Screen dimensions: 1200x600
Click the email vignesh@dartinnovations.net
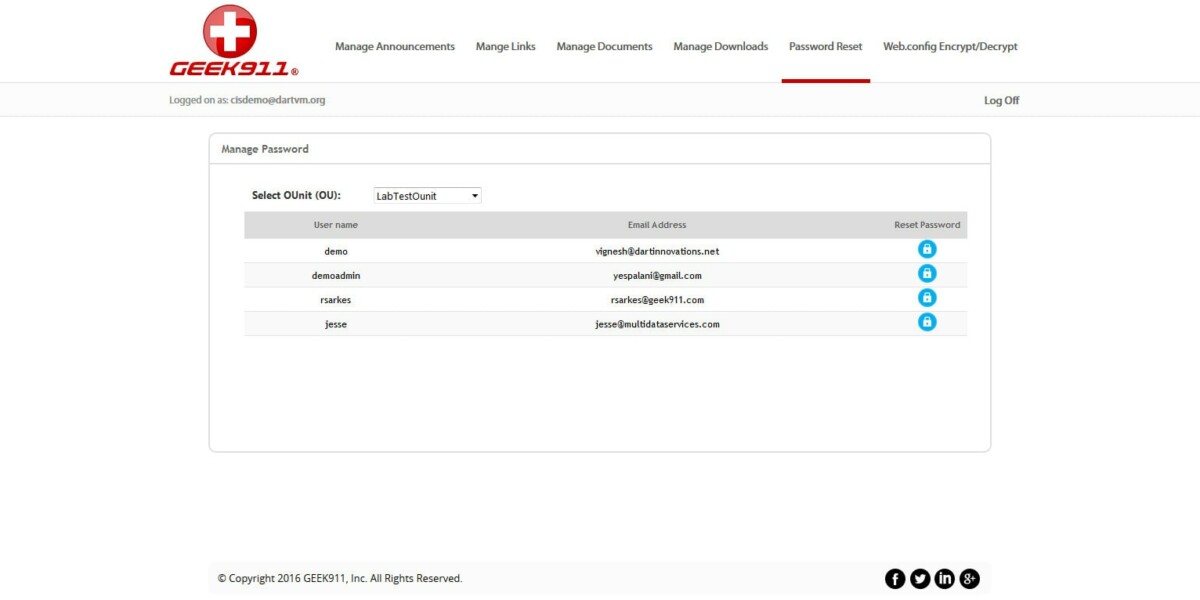[656, 250]
